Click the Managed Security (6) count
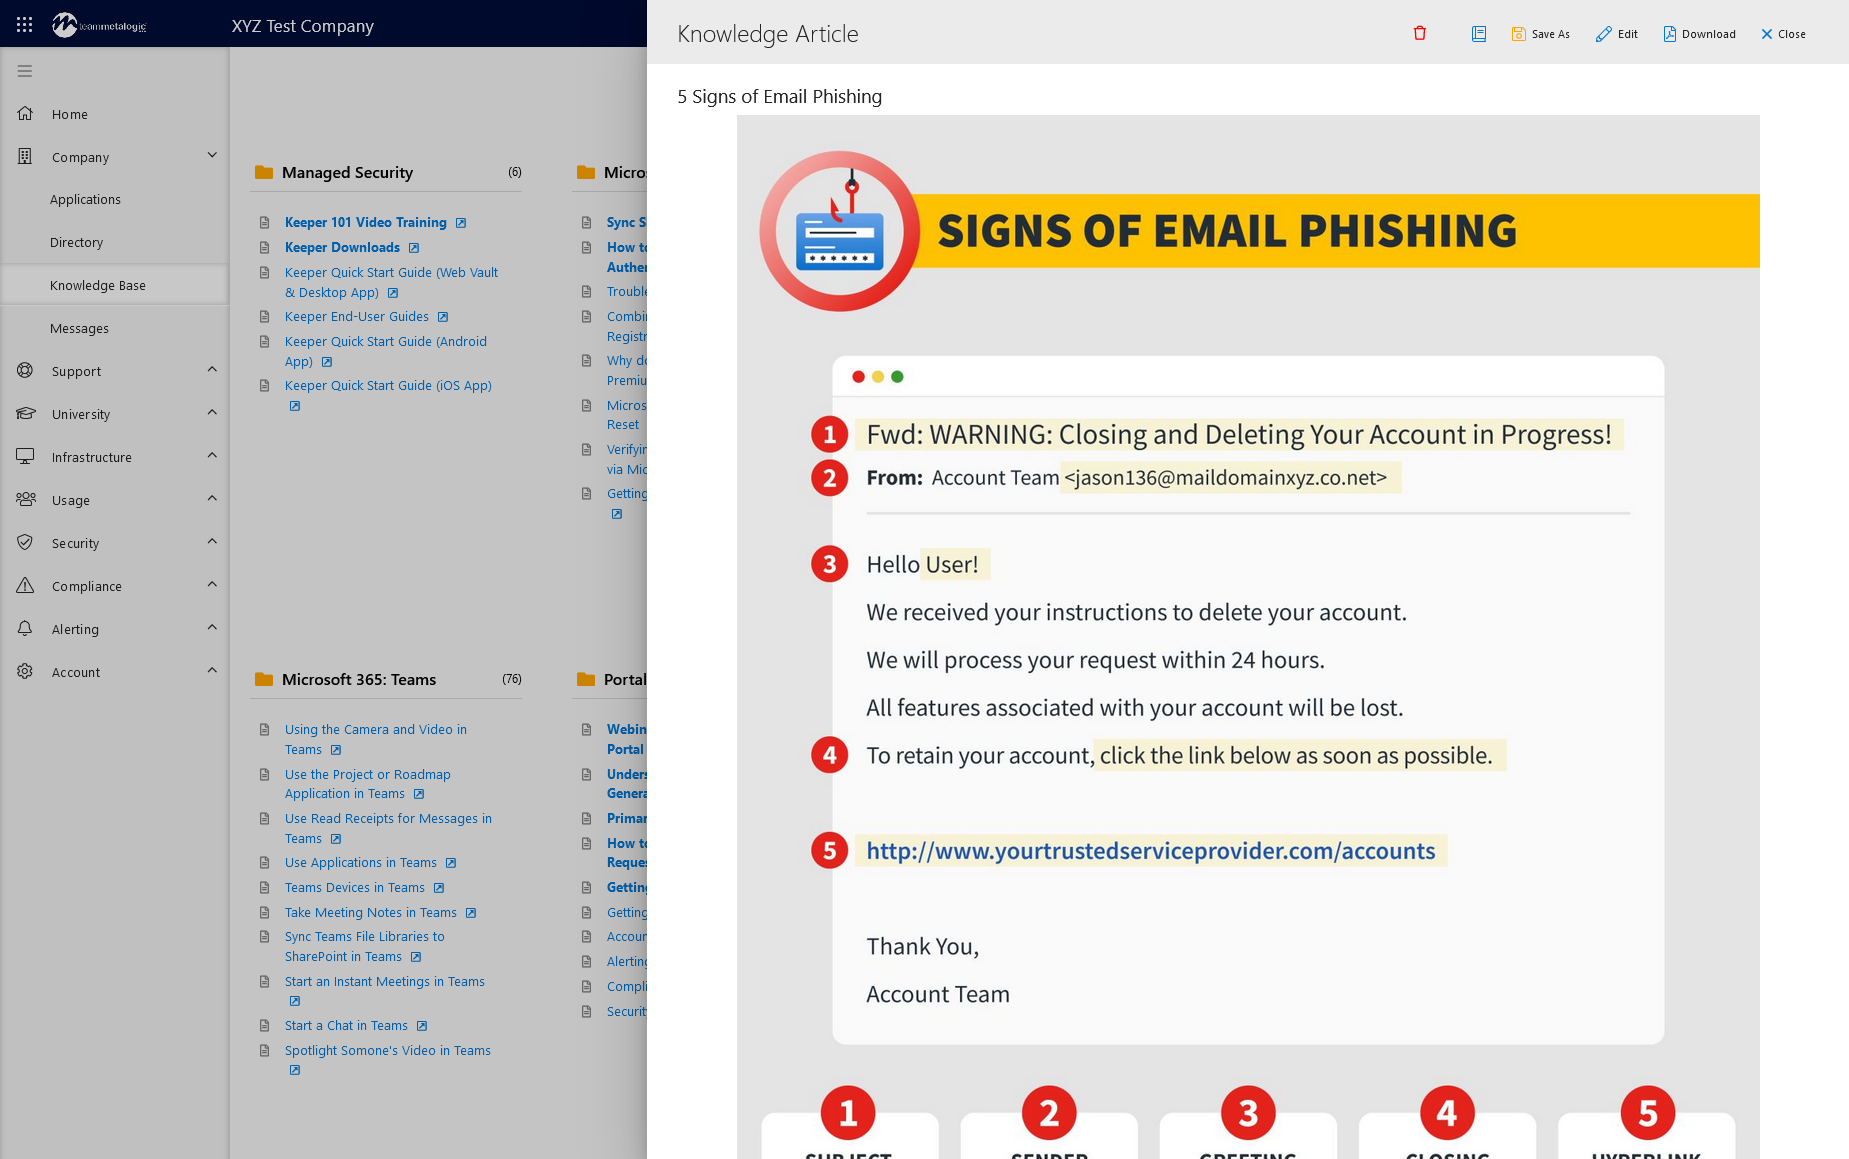The height and width of the screenshot is (1159, 1849). (514, 172)
